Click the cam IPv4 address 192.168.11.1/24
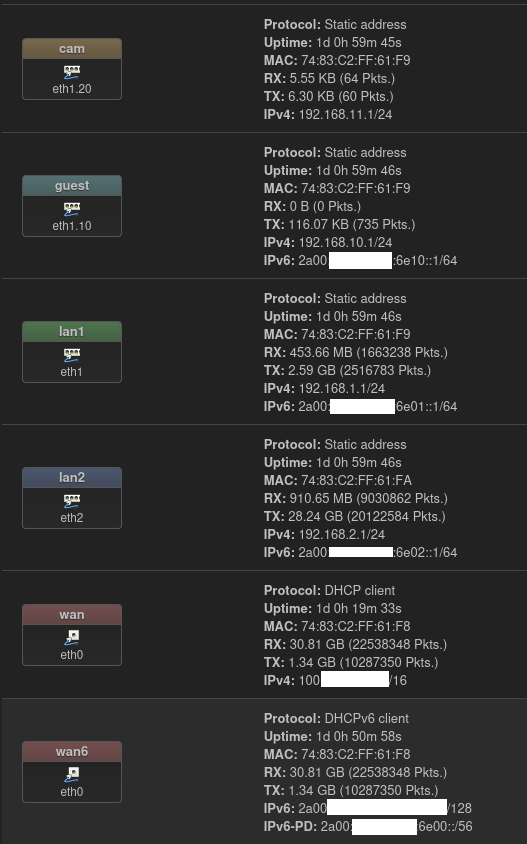The height and width of the screenshot is (844, 527). pos(345,114)
